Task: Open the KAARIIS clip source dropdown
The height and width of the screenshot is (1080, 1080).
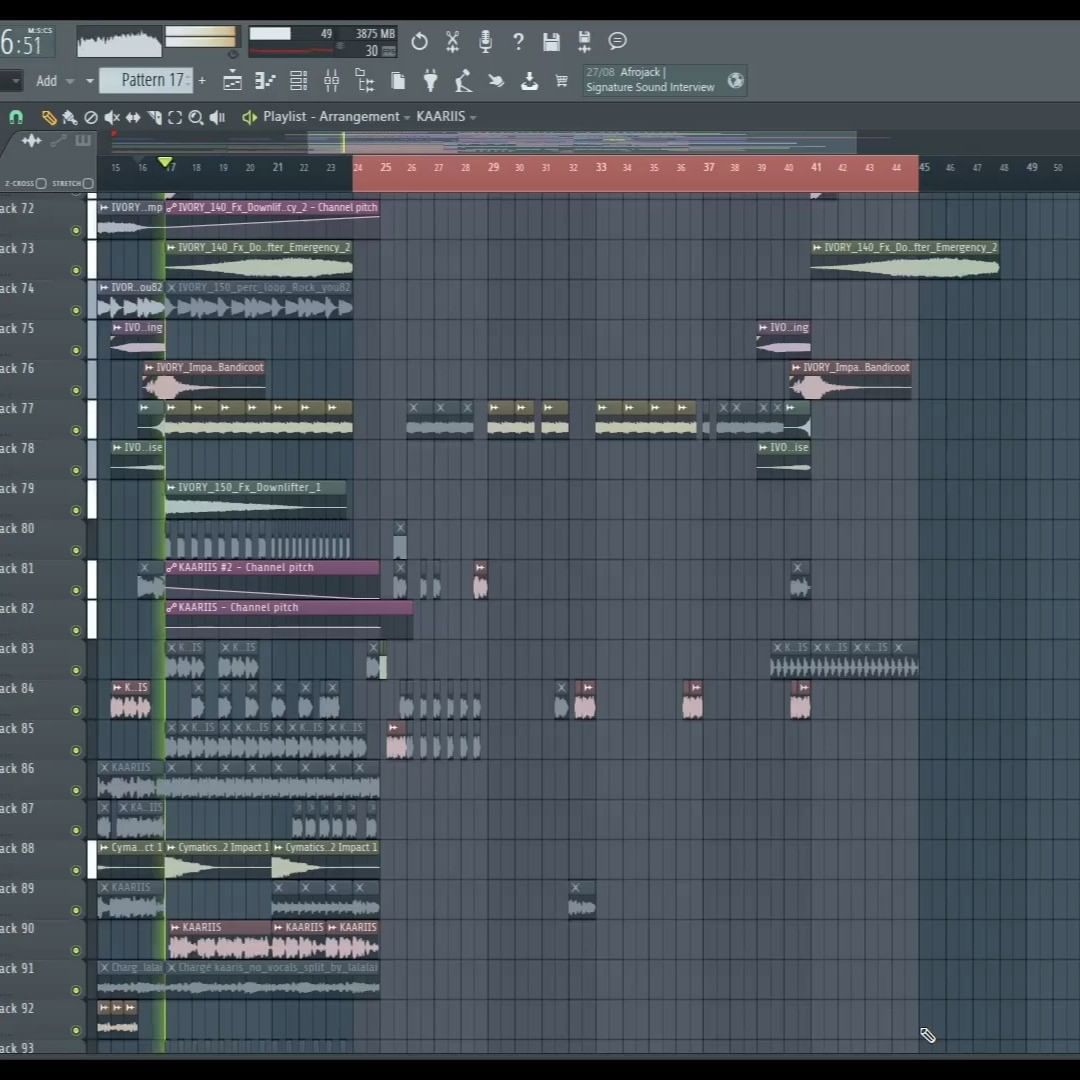Action: coord(473,117)
